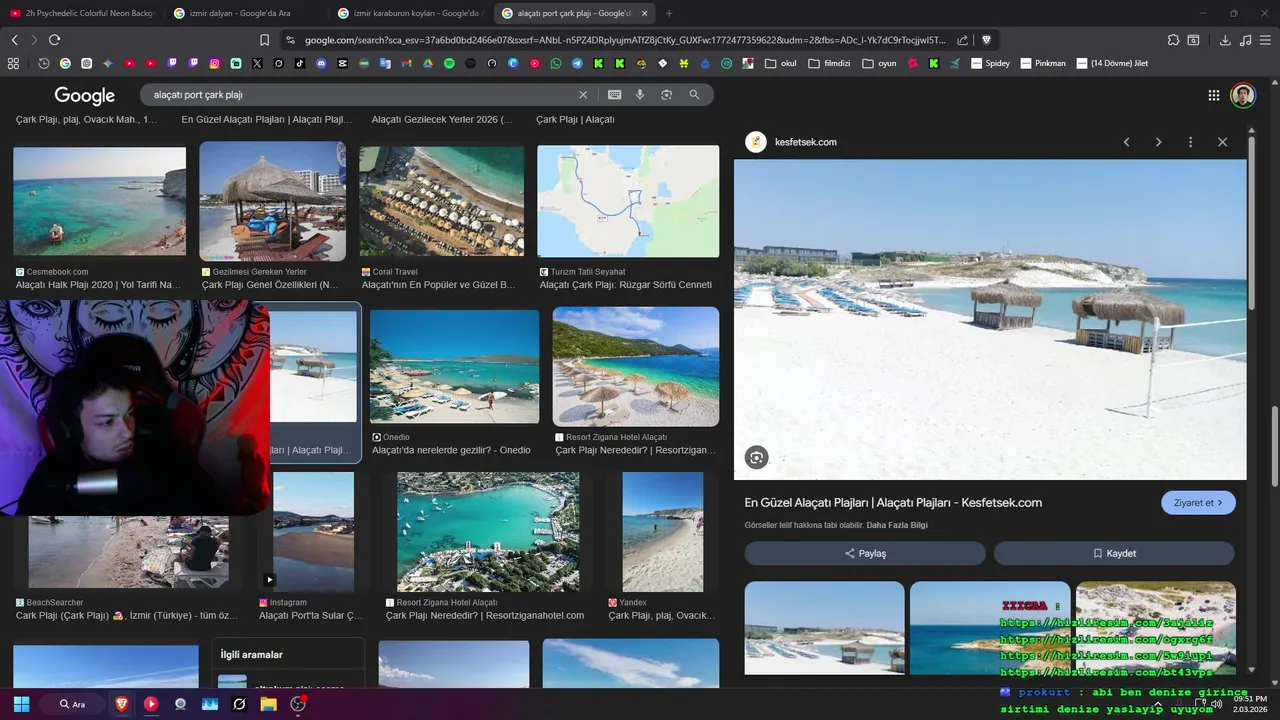
Task: Select the Turizm Tatil Seyahat map thumbnail
Action: (x=628, y=201)
